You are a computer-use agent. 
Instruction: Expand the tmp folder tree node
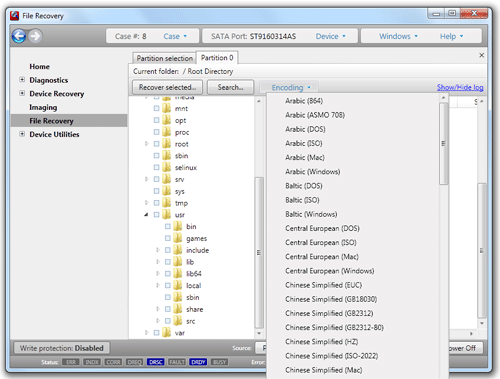pyautogui.click(x=146, y=203)
